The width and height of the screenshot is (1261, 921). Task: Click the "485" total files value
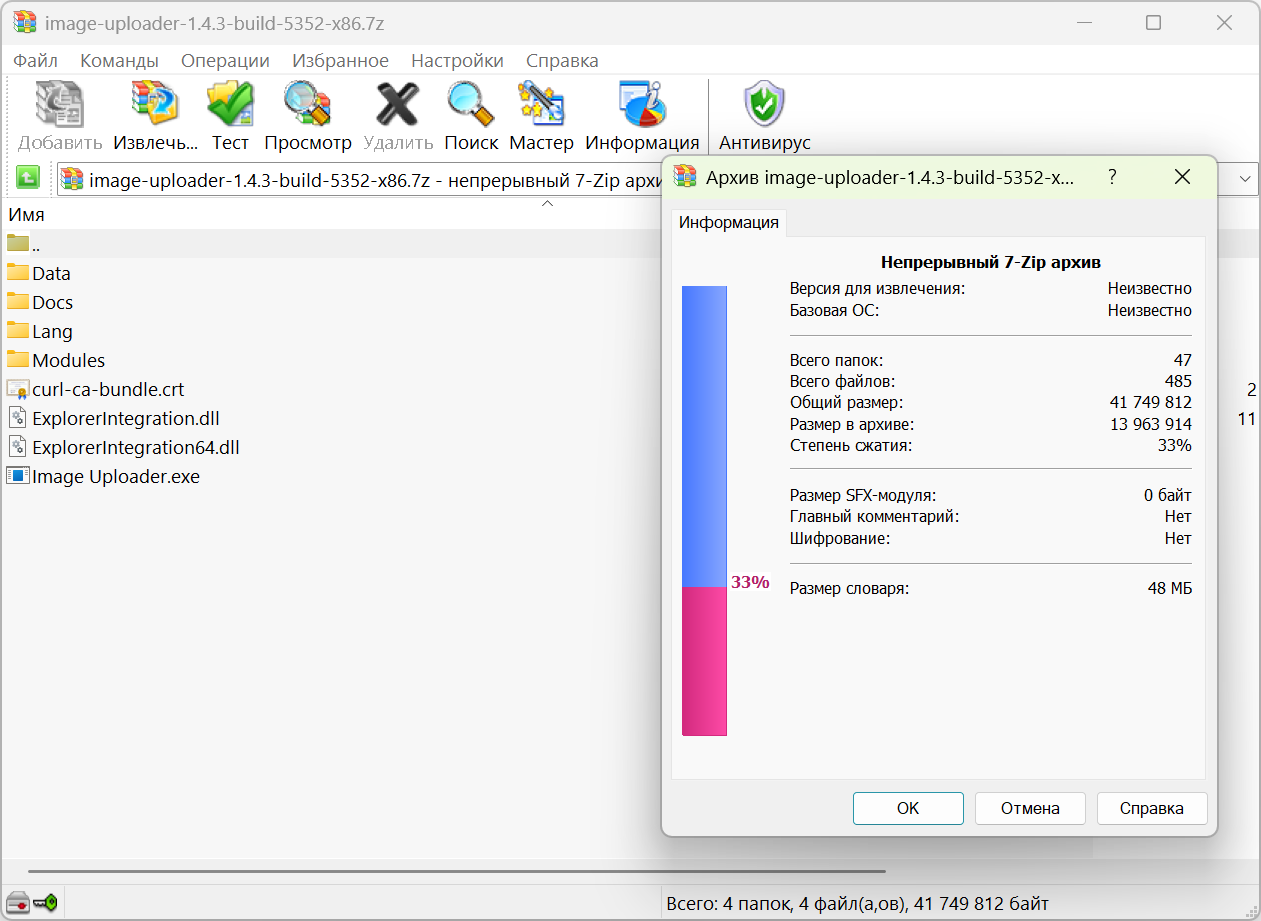pos(1178,381)
